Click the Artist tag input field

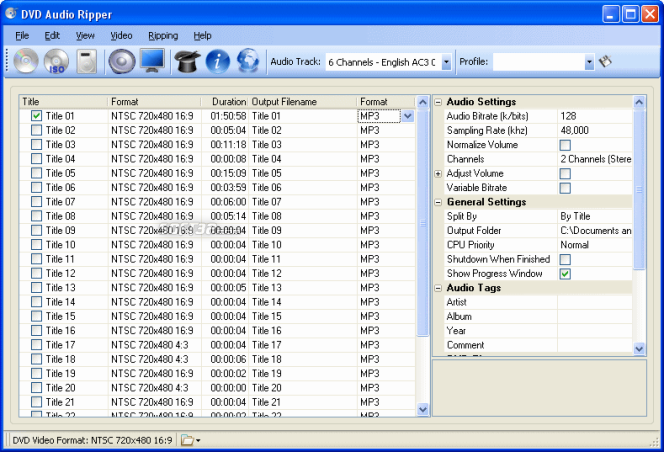(595, 302)
